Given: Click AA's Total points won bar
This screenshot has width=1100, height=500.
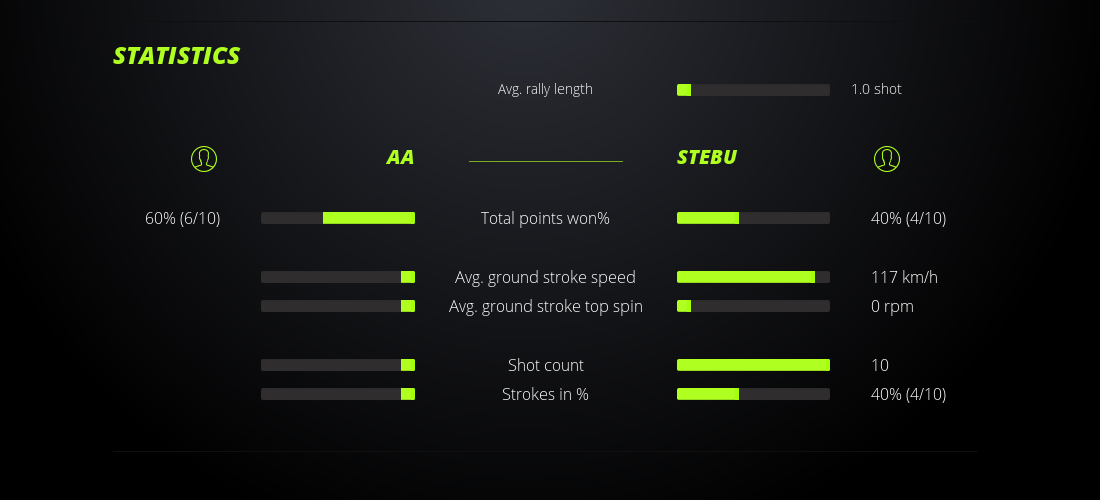Looking at the screenshot, I should click(x=338, y=218).
